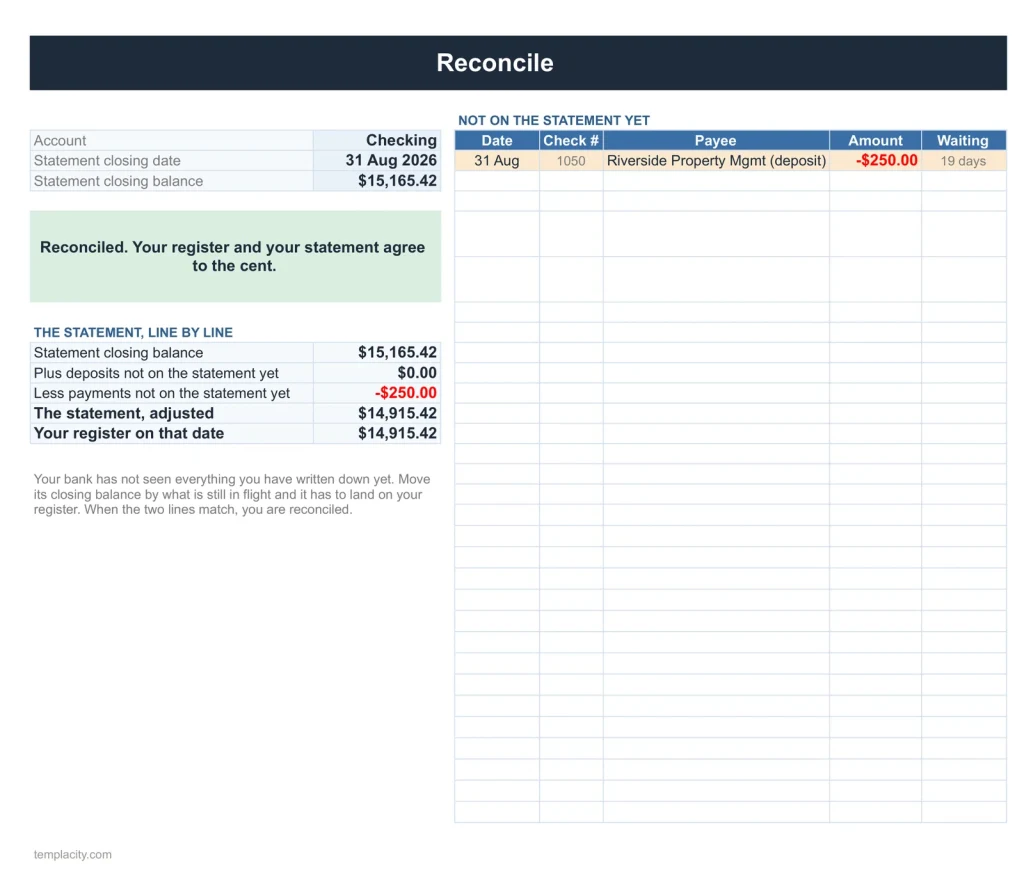The width and height of the screenshot is (1024, 882).
Task: Click NOT ON THE STATEMENT YET heading
Action: pos(554,121)
